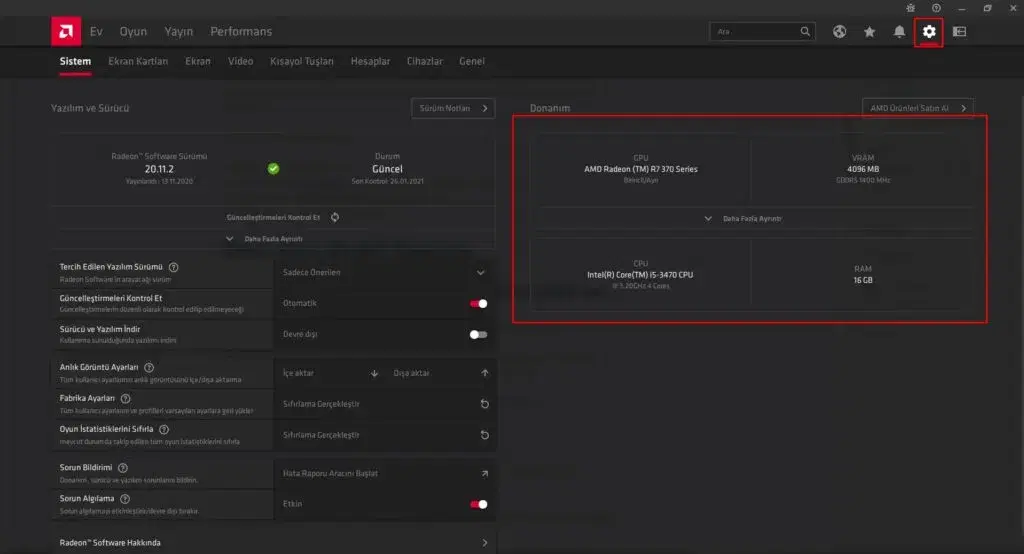
Task: Click Sıfırlama Gerçekleştir for Oyun İstatistiklerini Sıfırla
Action: point(321,435)
